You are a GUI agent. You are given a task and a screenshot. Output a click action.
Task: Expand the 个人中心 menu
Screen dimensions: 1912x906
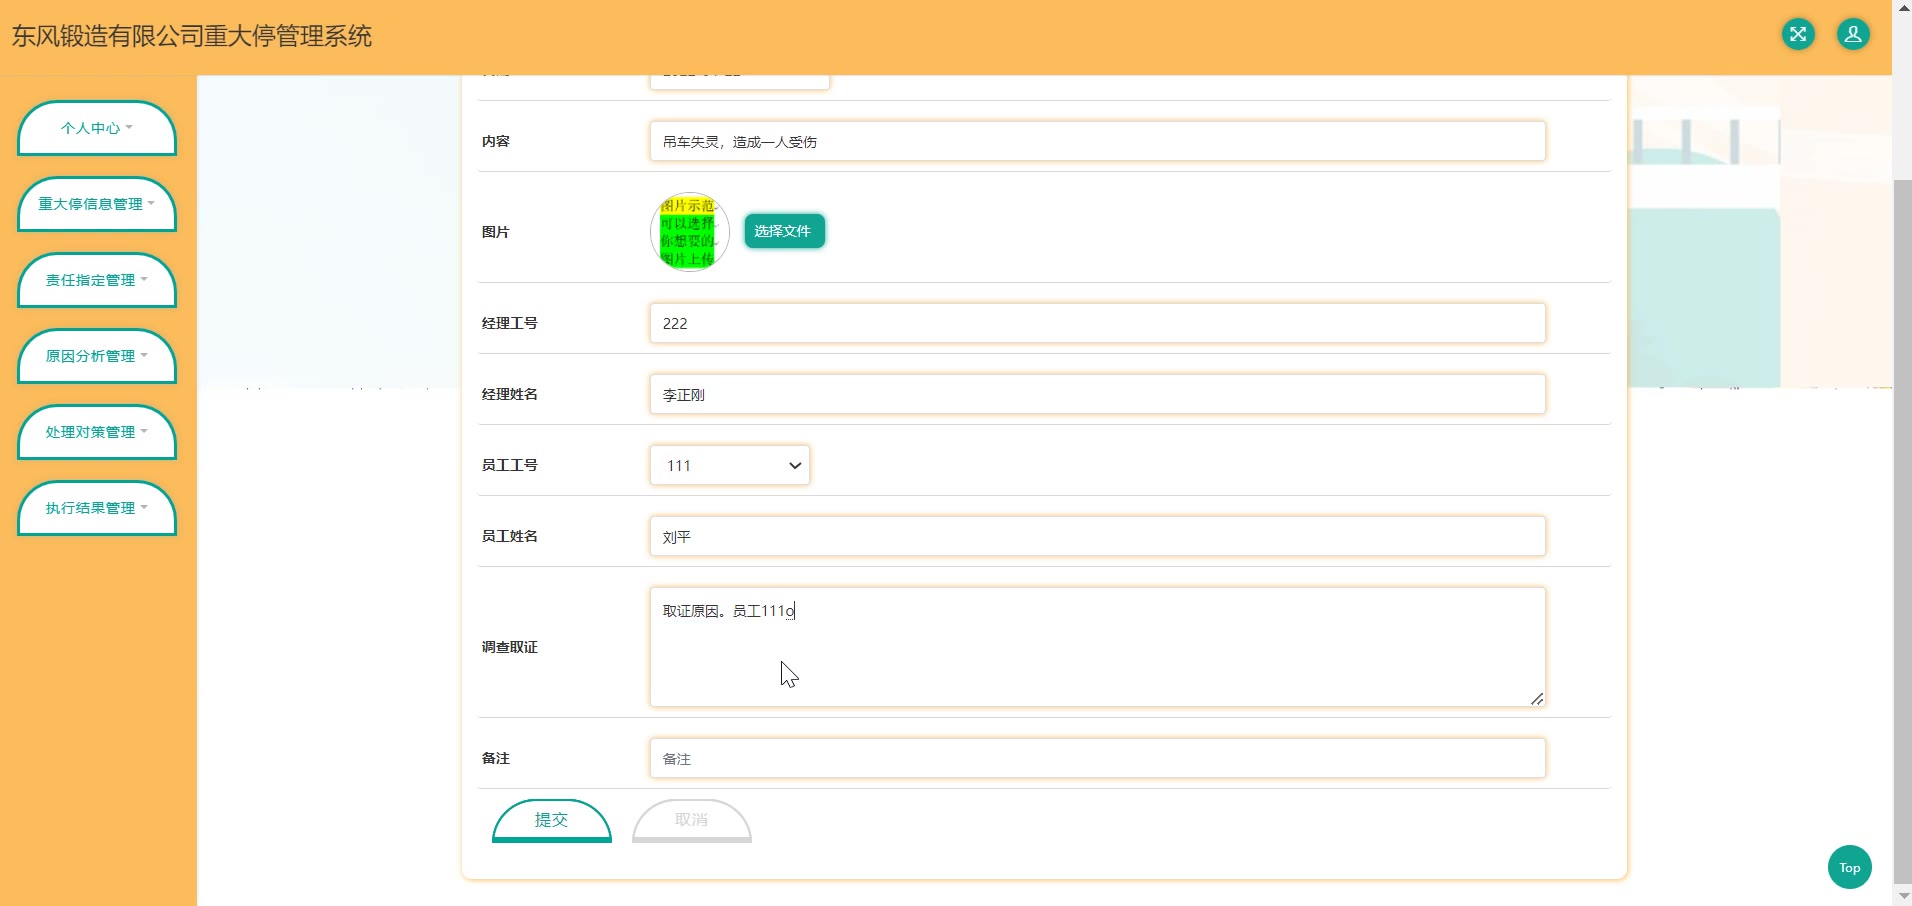point(97,128)
